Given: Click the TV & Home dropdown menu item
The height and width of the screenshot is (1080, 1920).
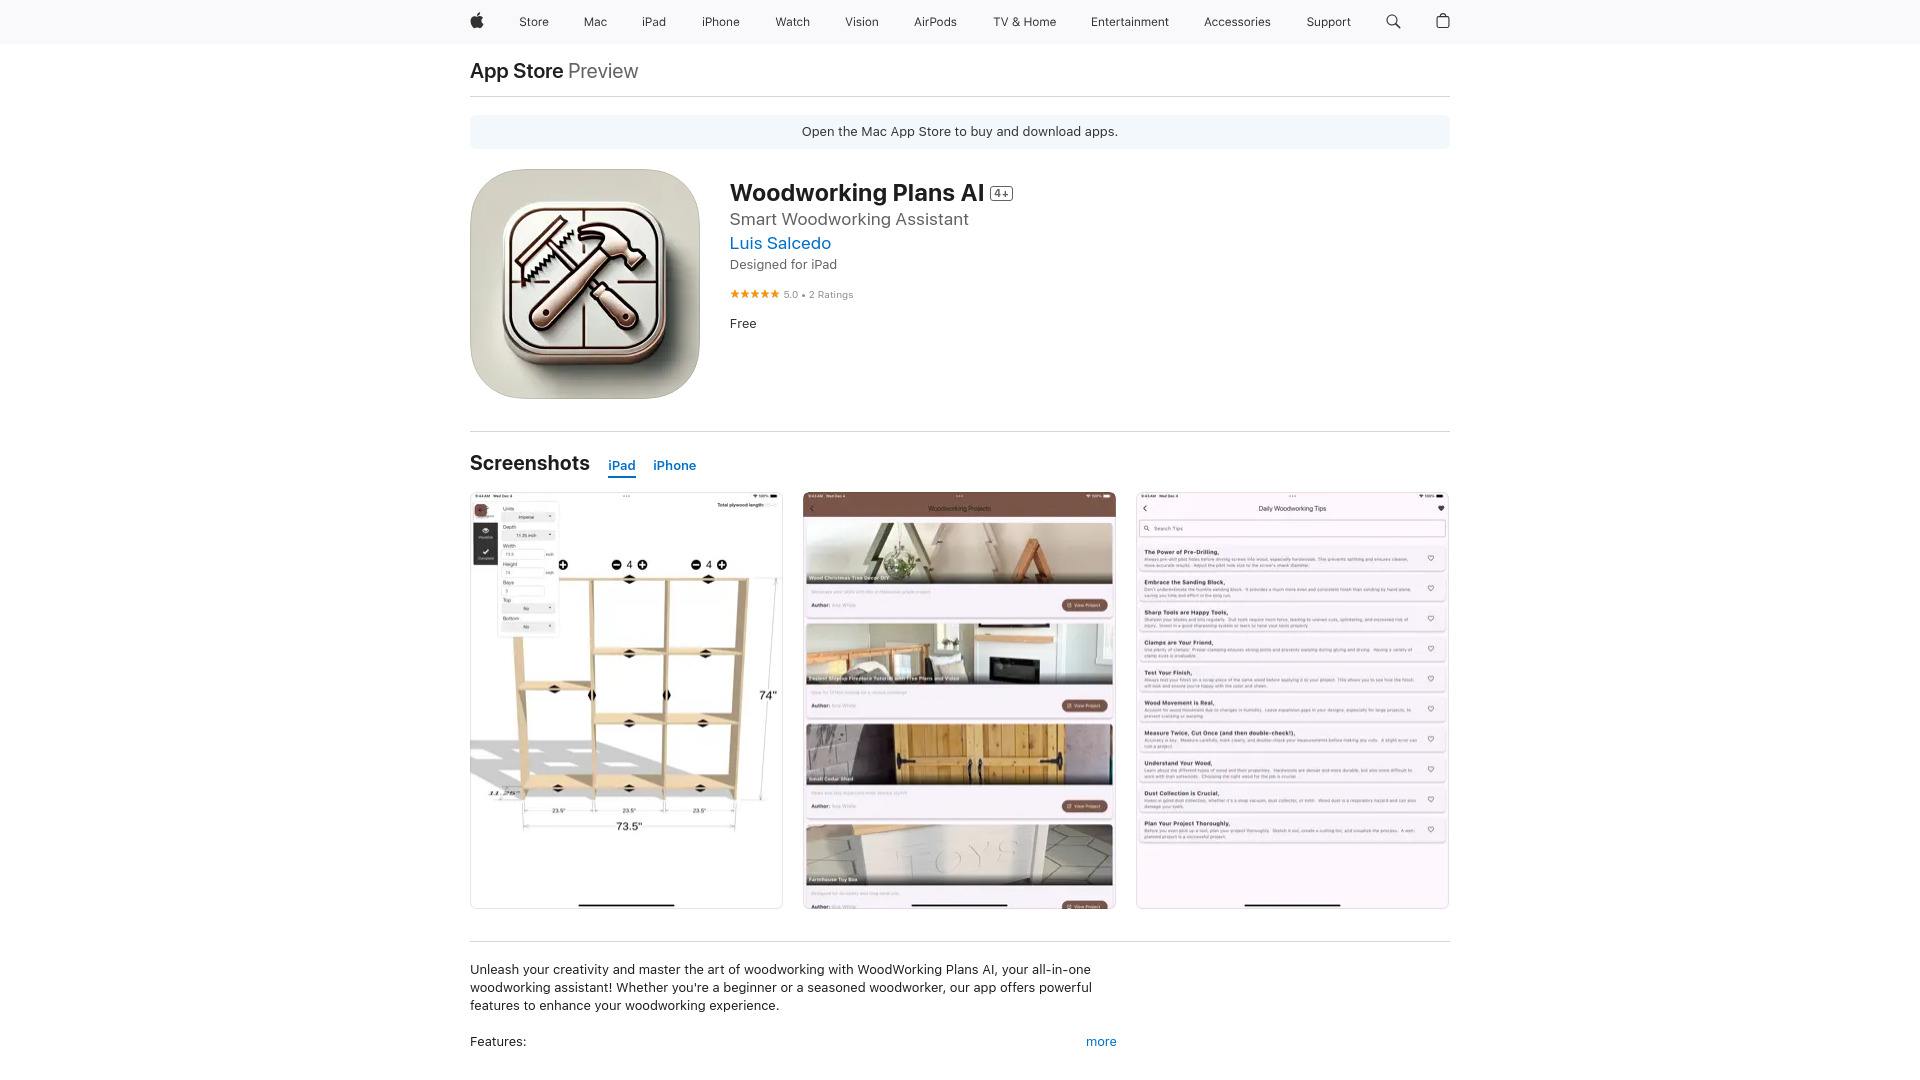Looking at the screenshot, I should (1025, 21).
